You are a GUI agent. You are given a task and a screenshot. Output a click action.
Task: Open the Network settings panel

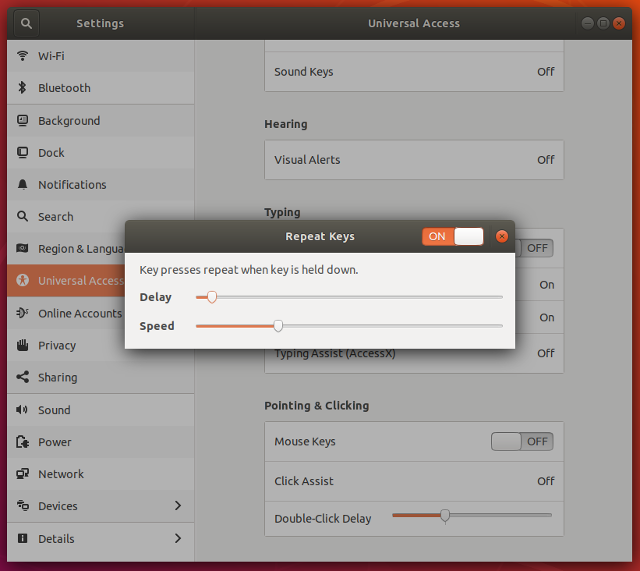[x=61, y=474]
